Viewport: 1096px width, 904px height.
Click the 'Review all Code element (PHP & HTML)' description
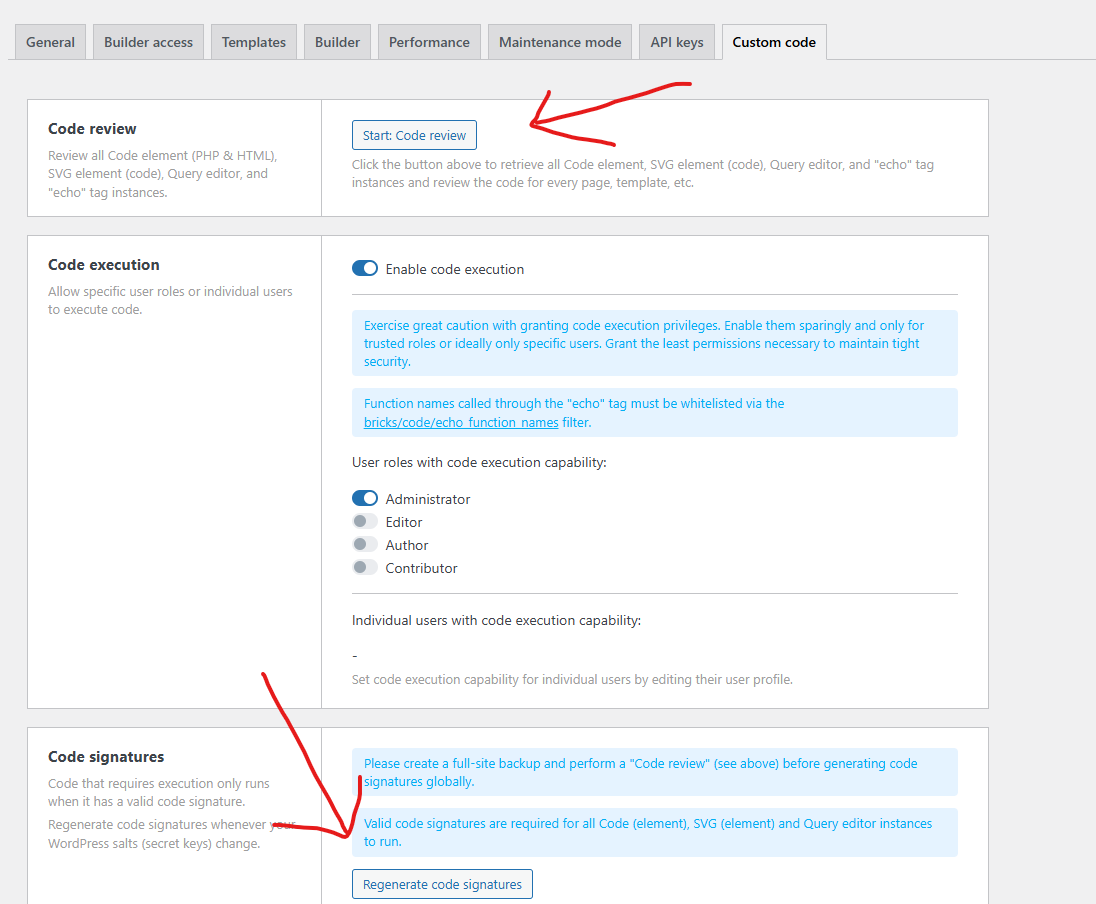point(162,173)
